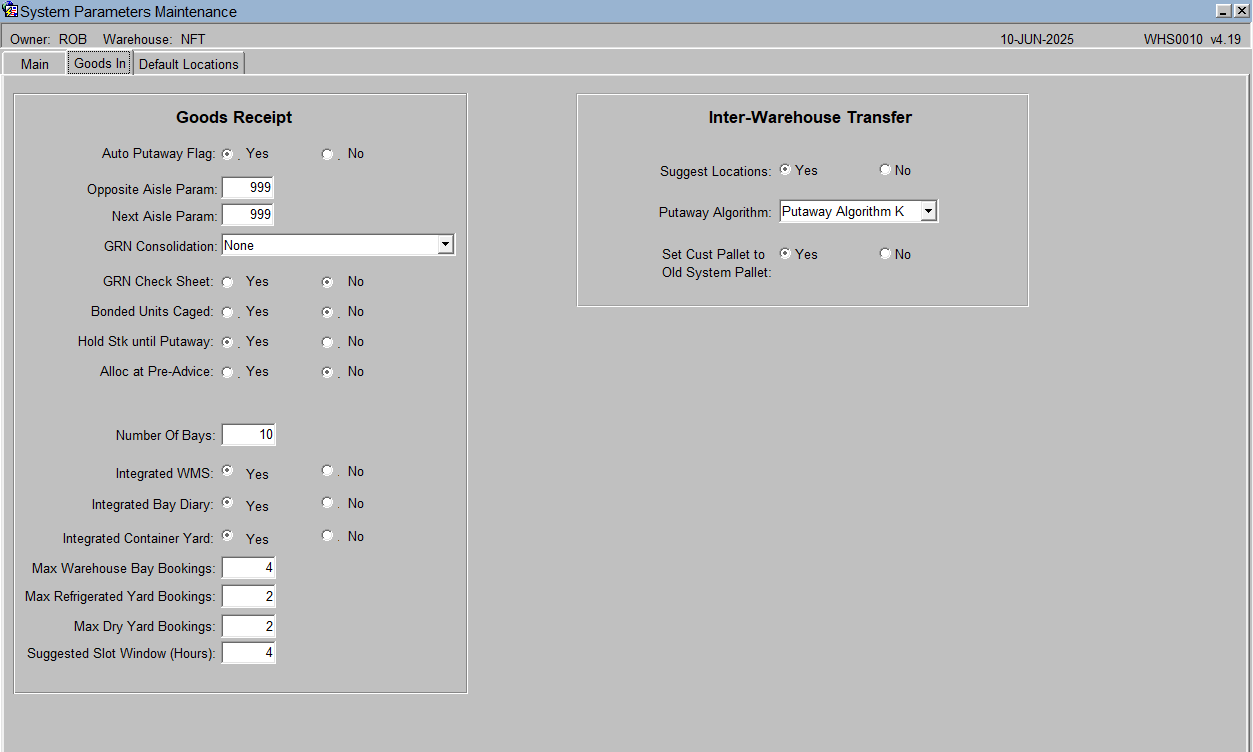
Task: Click the Max Warehouse Bay Bookings field
Action: click(248, 568)
